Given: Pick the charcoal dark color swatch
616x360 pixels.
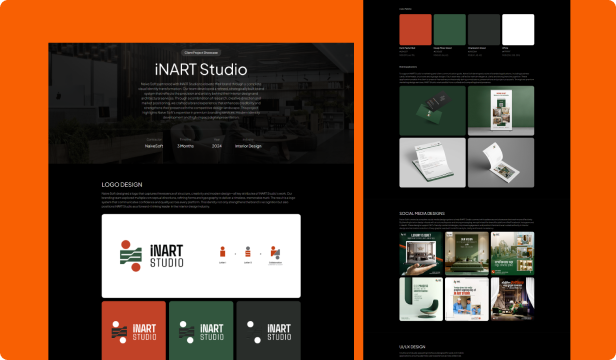Looking at the screenshot, I should click(x=484, y=29).
